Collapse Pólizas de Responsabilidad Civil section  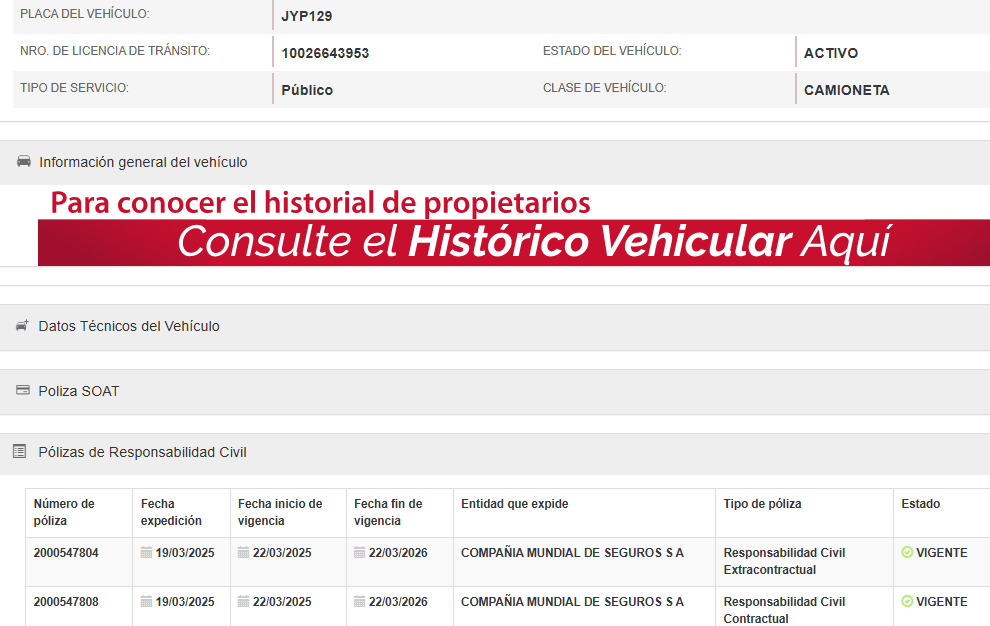[x=142, y=452]
